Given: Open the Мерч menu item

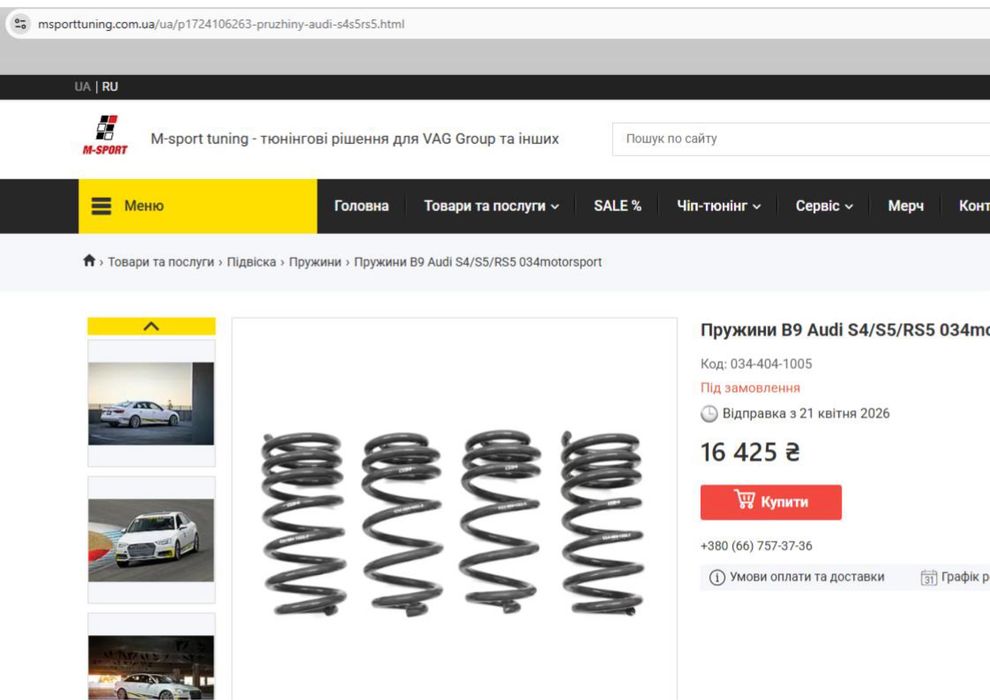Looking at the screenshot, I should point(905,206).
